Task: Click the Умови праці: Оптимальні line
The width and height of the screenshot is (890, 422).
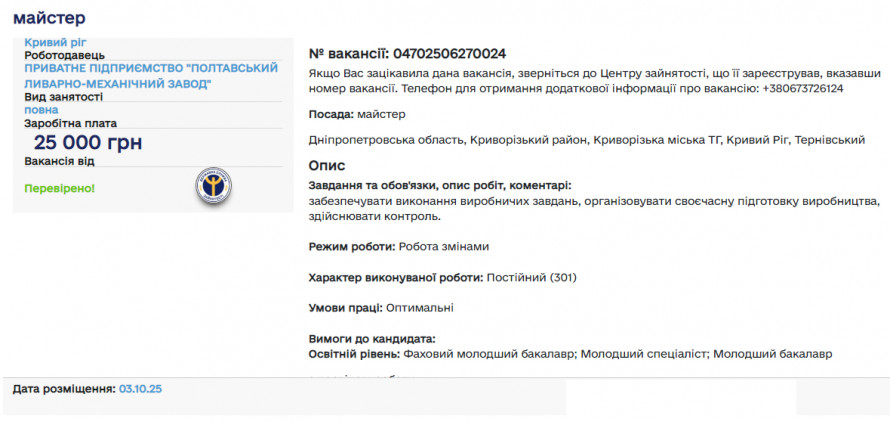Action: tap(381, 308)
